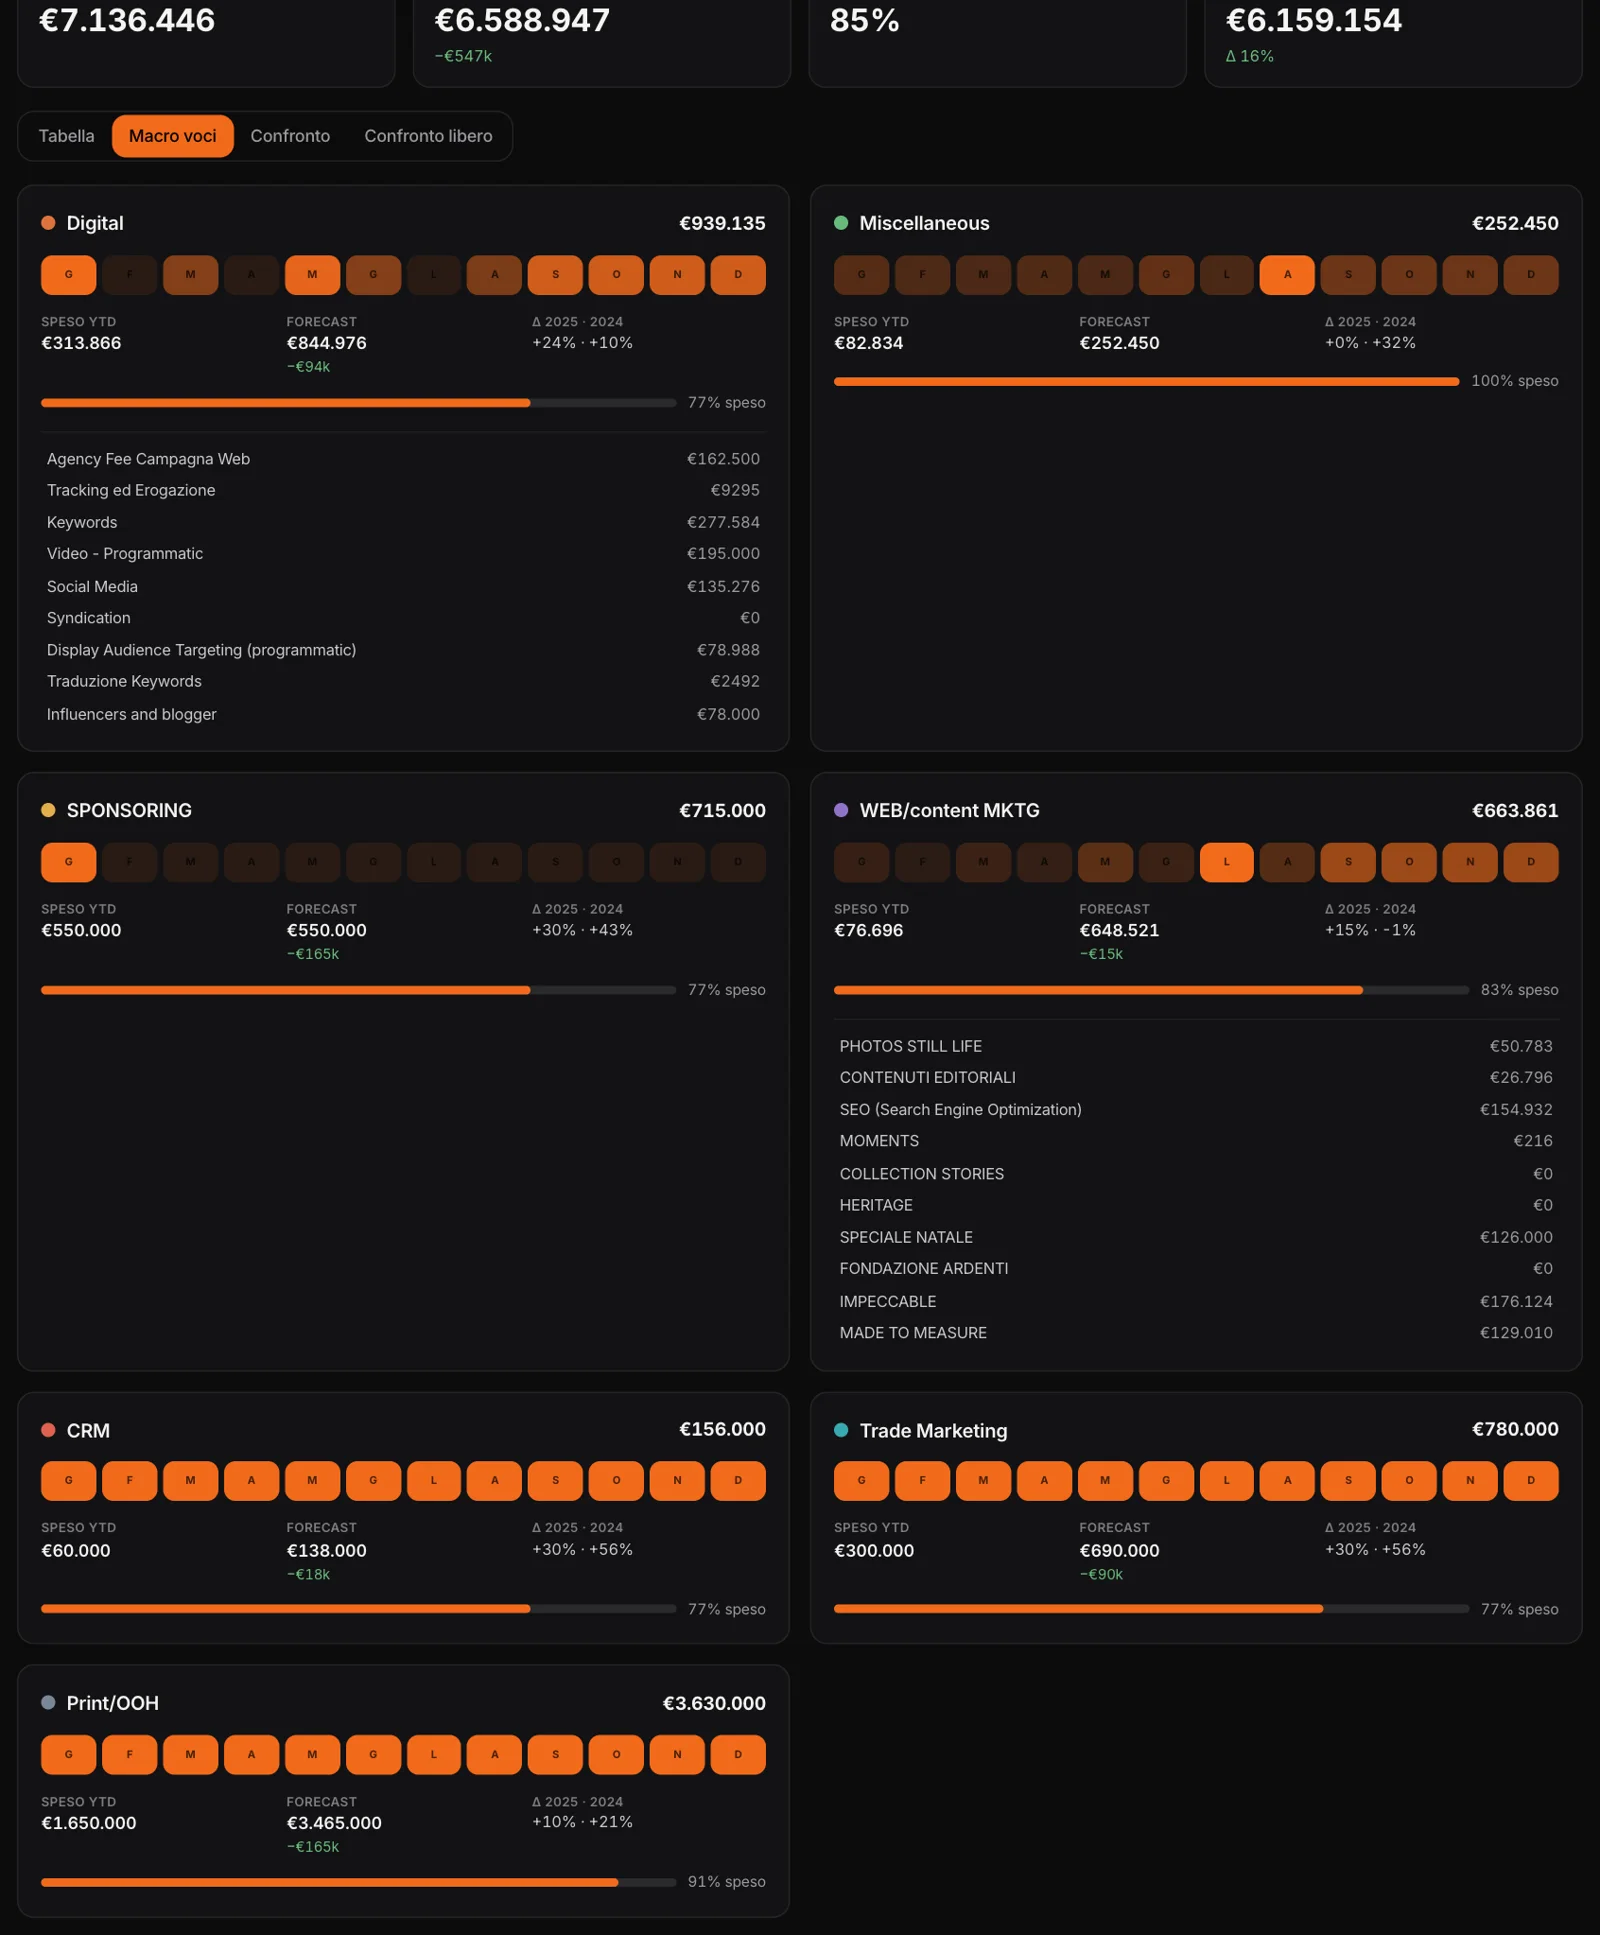Click the teal dot next to Trade Marketing
Viewport: 1600px width, 1935px height.
coord(841,1430)
